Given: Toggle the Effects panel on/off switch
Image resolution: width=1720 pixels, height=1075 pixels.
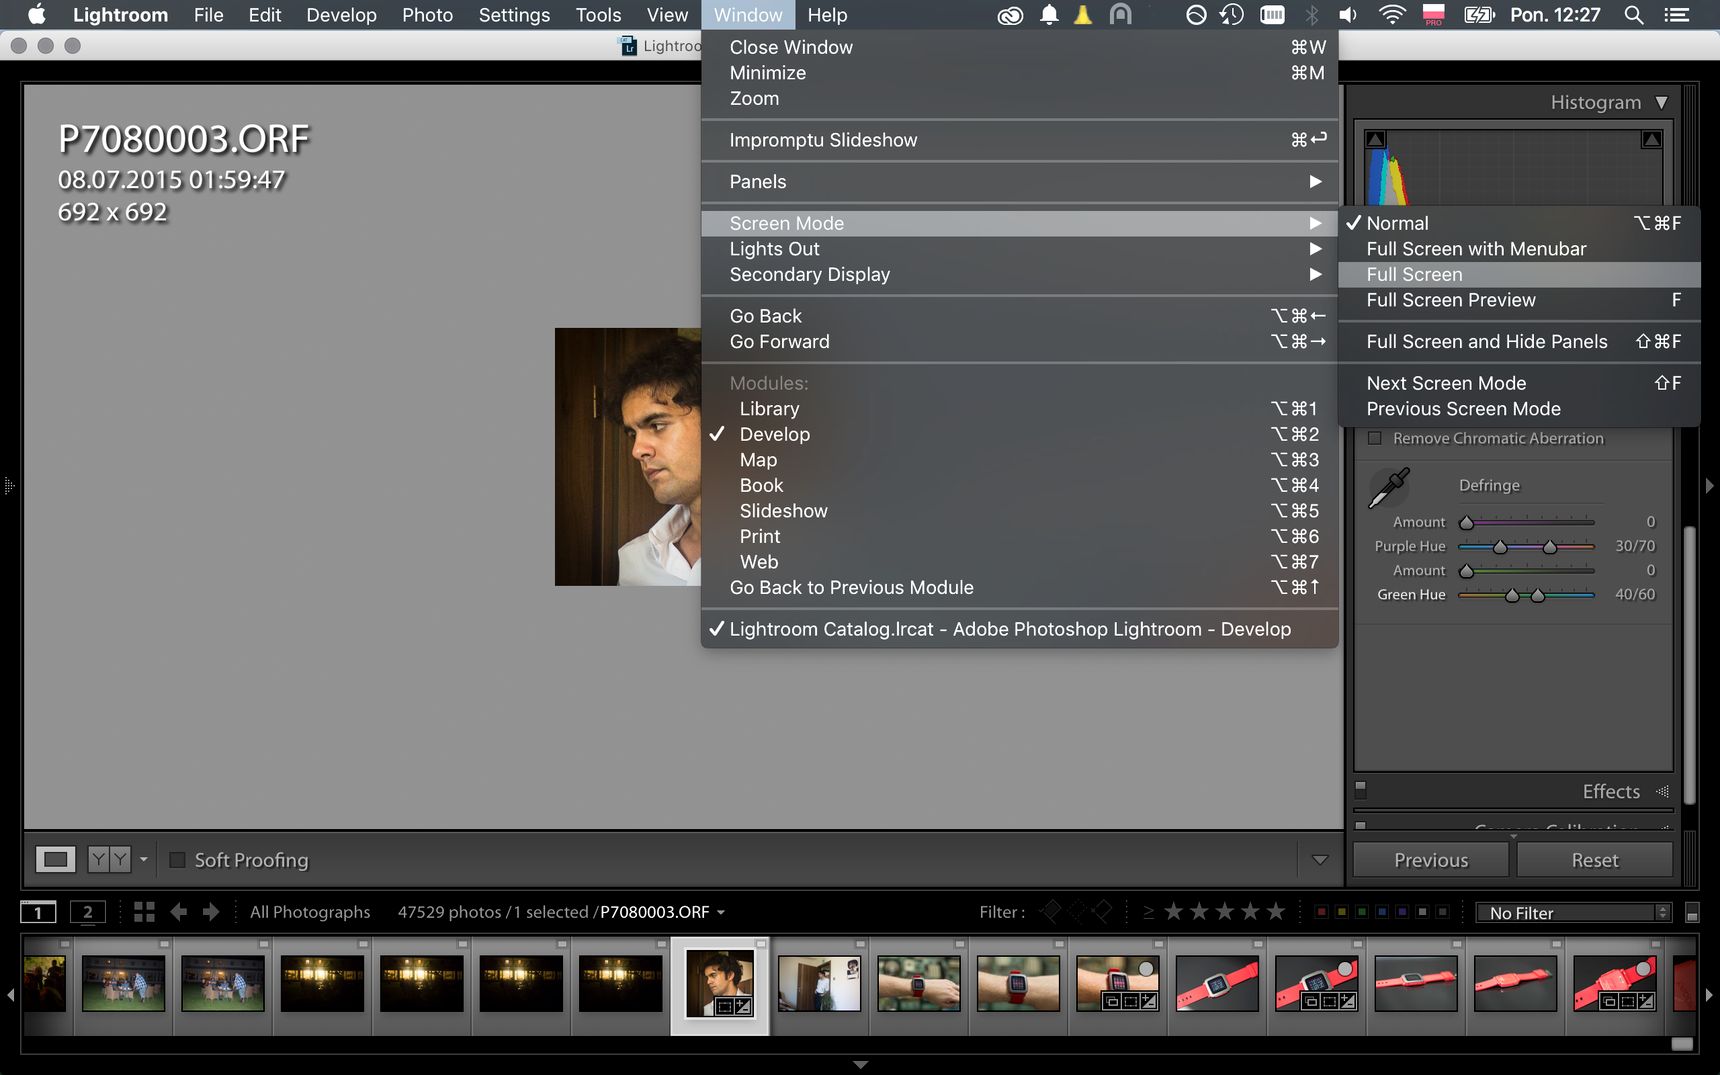Looking at the screenshot, I should tap(1360, 789).
